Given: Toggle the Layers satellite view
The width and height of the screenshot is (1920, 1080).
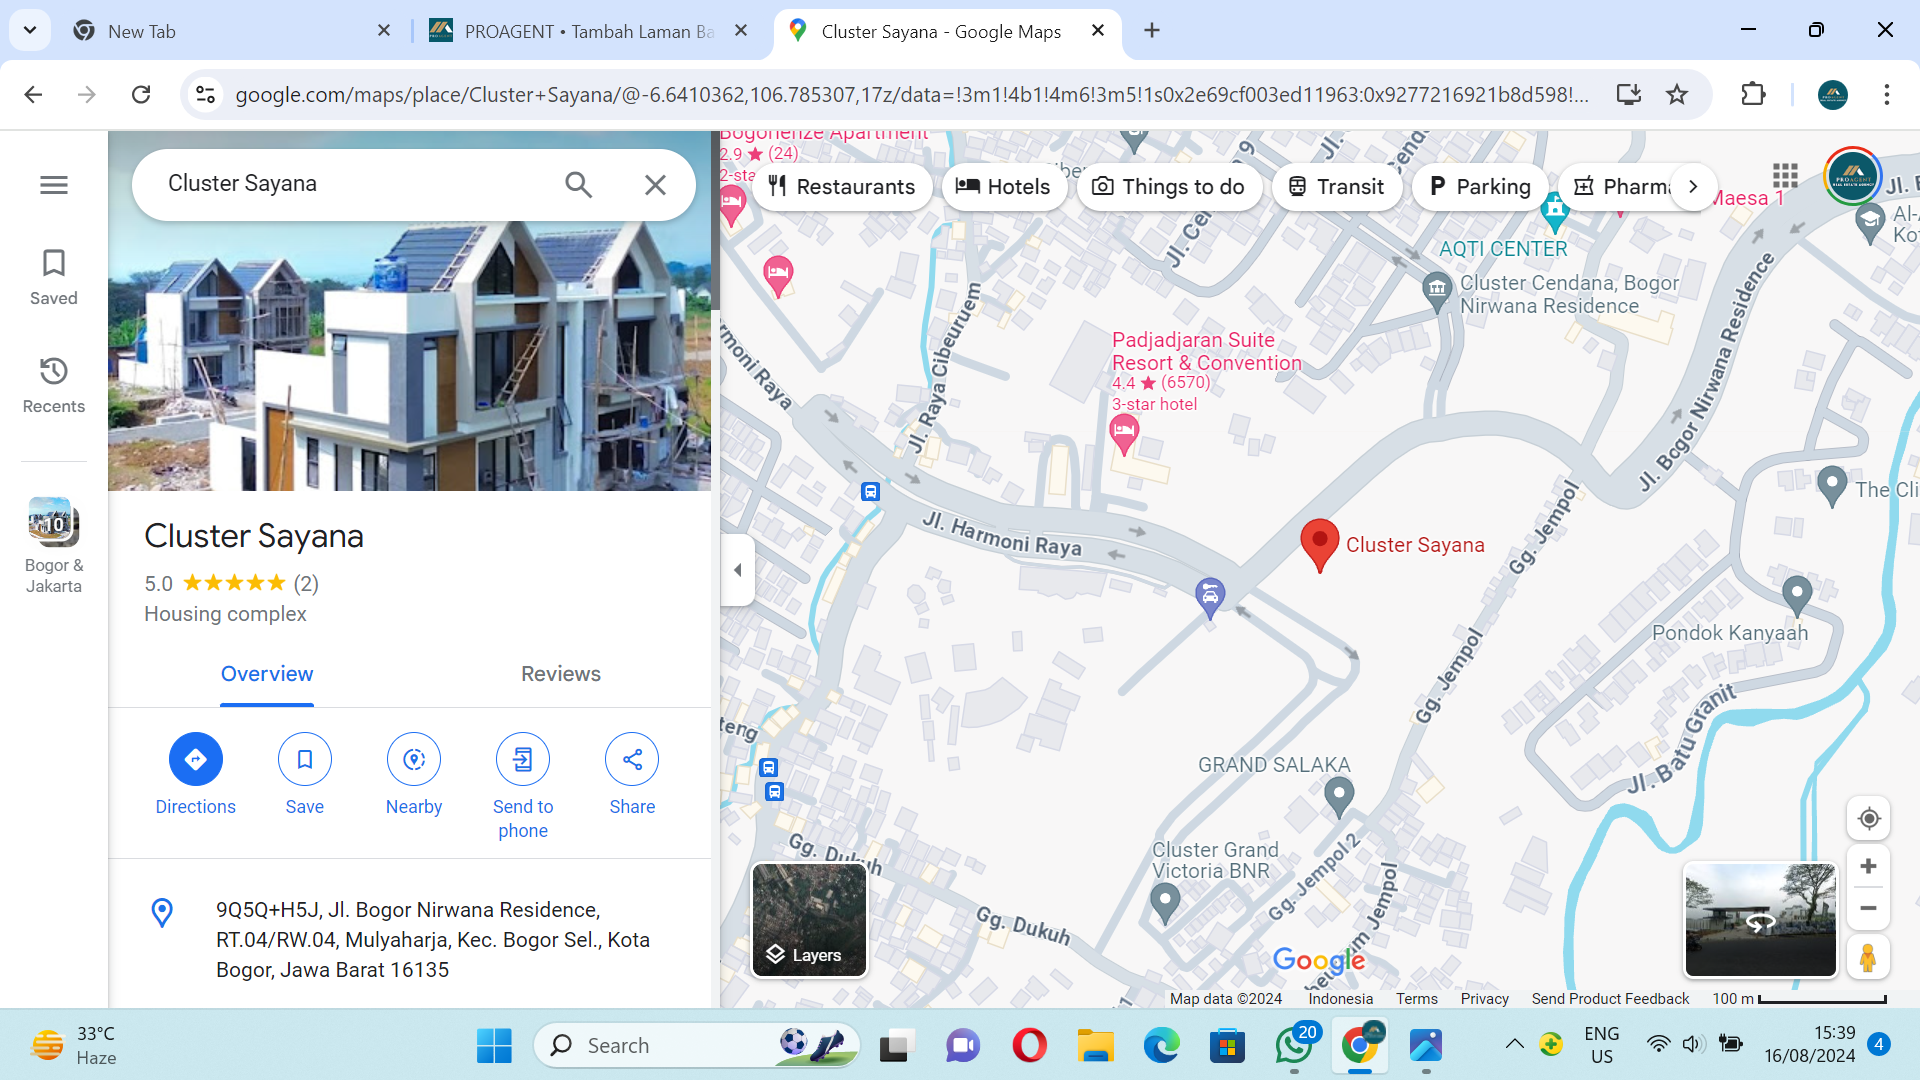Looking at the screenshot, I should pyautogui.click(x=809, y=920).
